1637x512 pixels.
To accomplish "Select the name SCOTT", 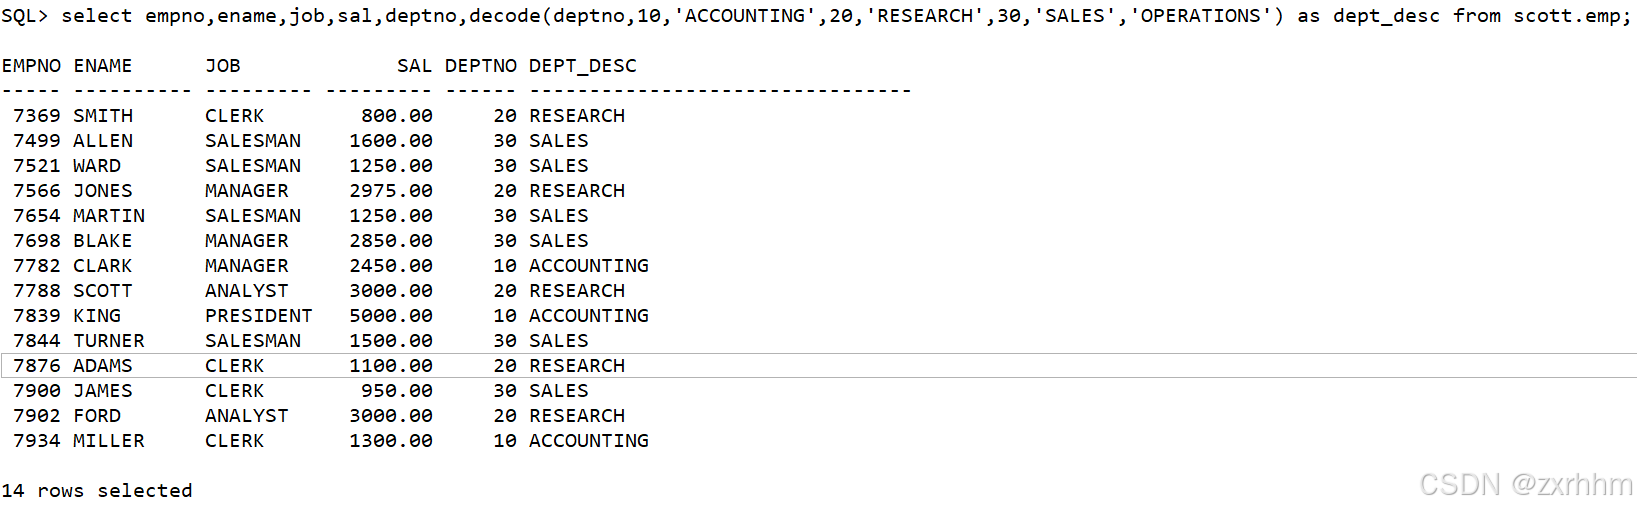I will 103,291.
